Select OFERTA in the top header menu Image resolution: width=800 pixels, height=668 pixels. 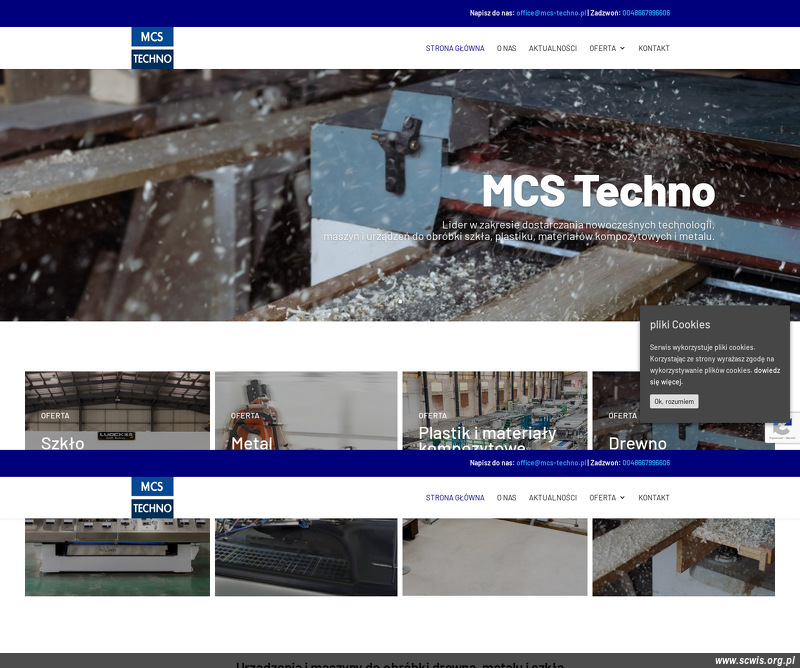click(603, 48)
